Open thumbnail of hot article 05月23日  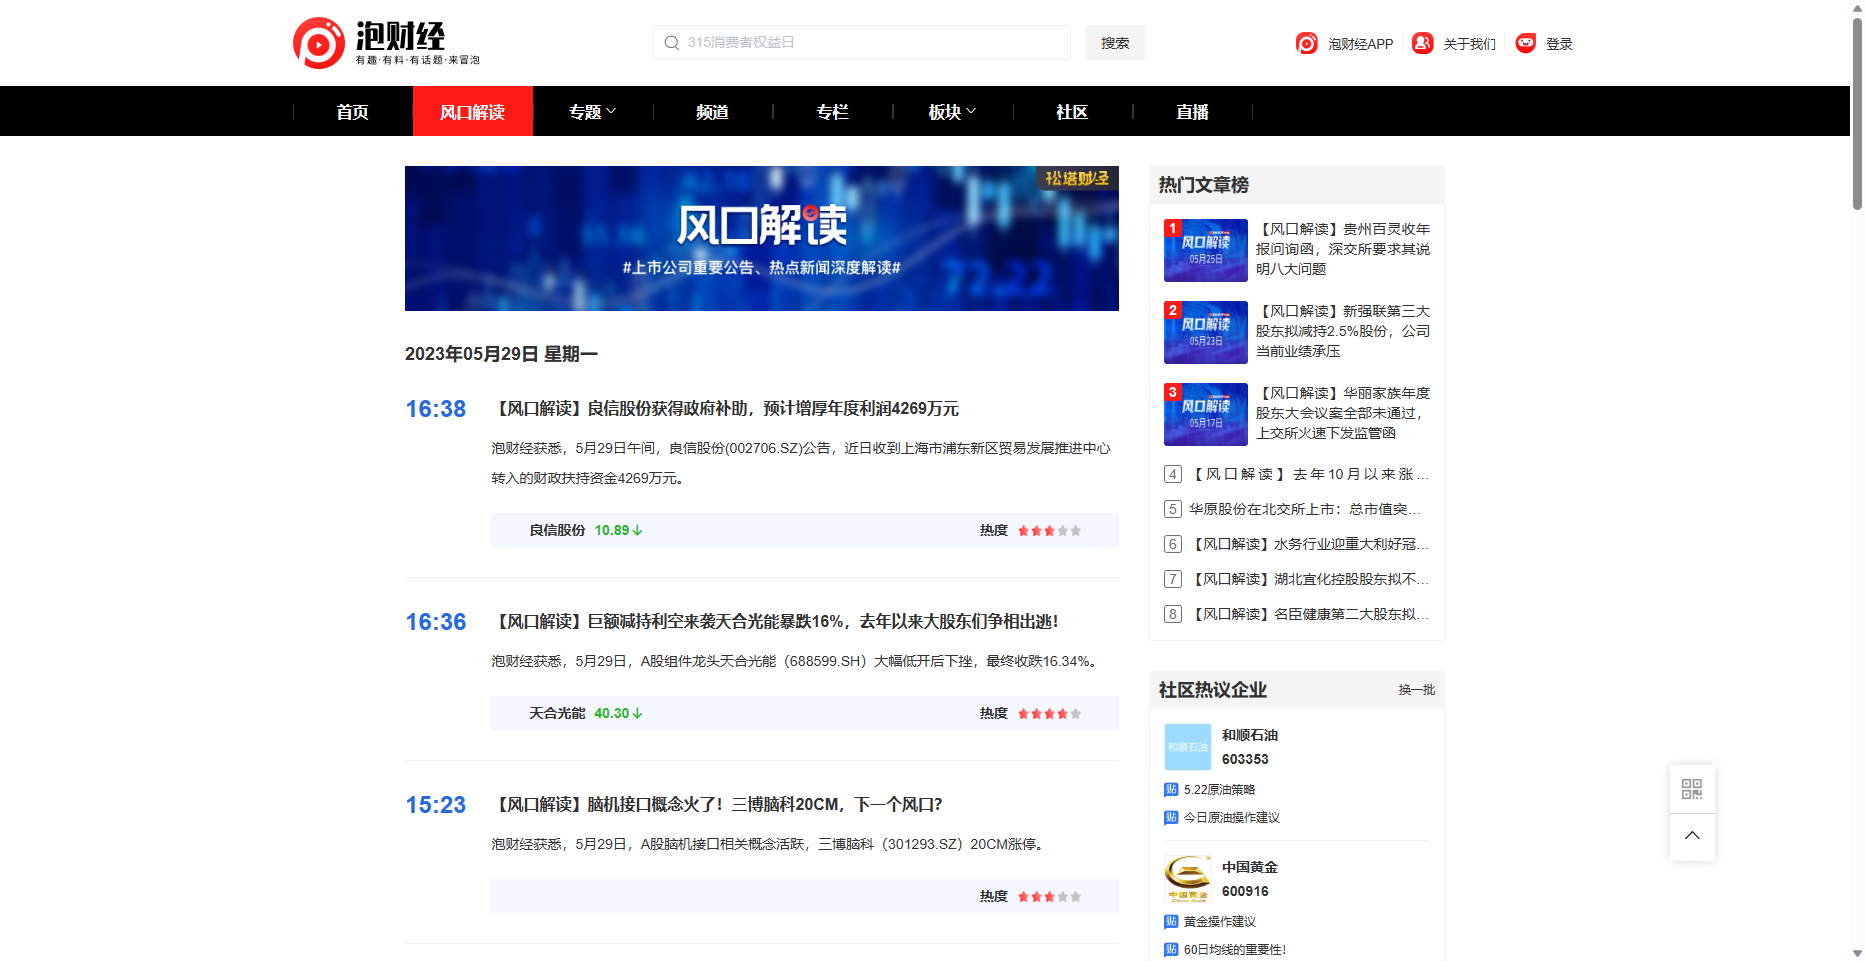pyautogui.click(x=1206, y=332)
